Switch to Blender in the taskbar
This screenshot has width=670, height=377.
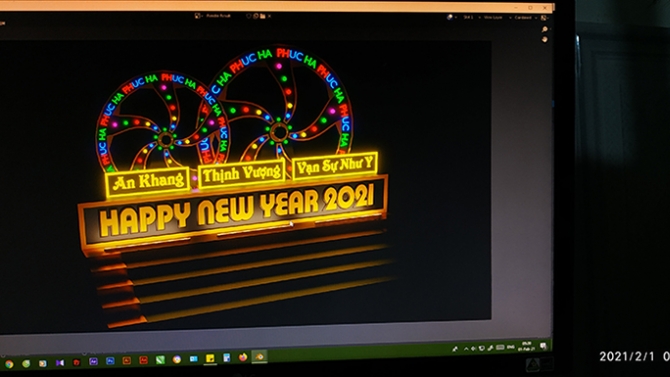259,356
